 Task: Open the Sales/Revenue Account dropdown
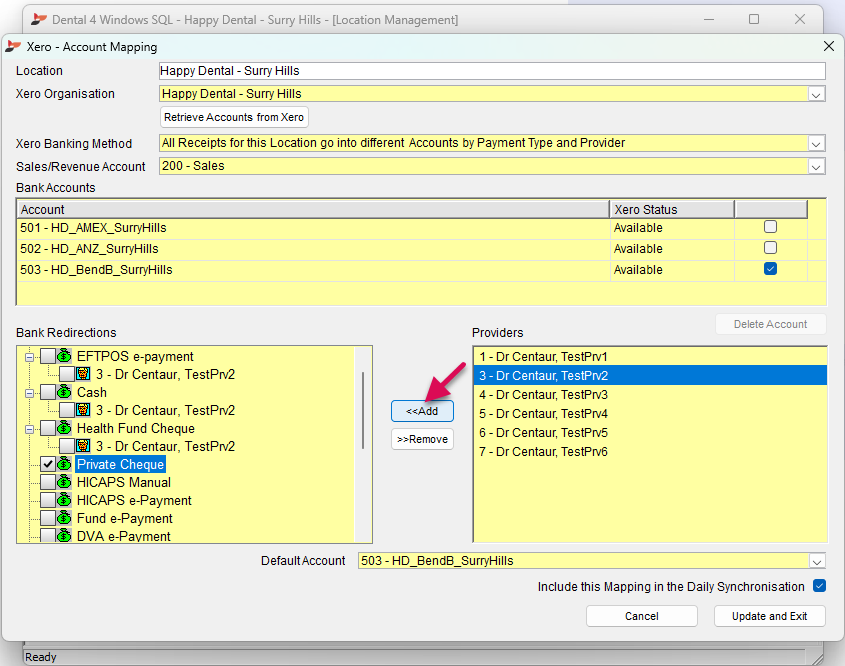point(816,167)
